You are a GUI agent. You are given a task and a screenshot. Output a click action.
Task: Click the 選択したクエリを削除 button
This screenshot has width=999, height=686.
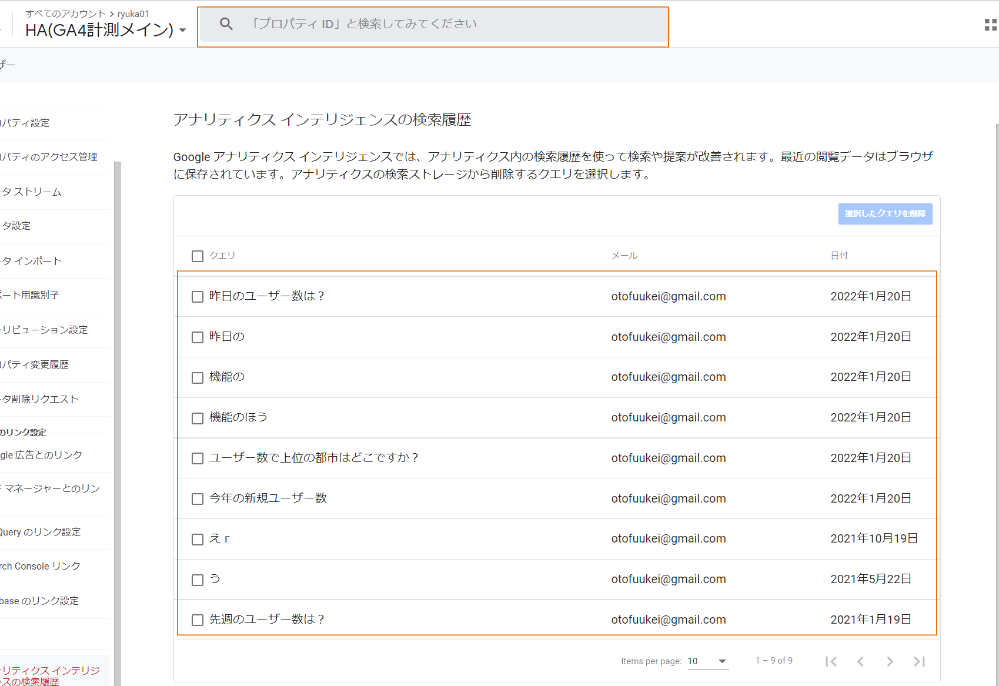click(x=885, y=213)
